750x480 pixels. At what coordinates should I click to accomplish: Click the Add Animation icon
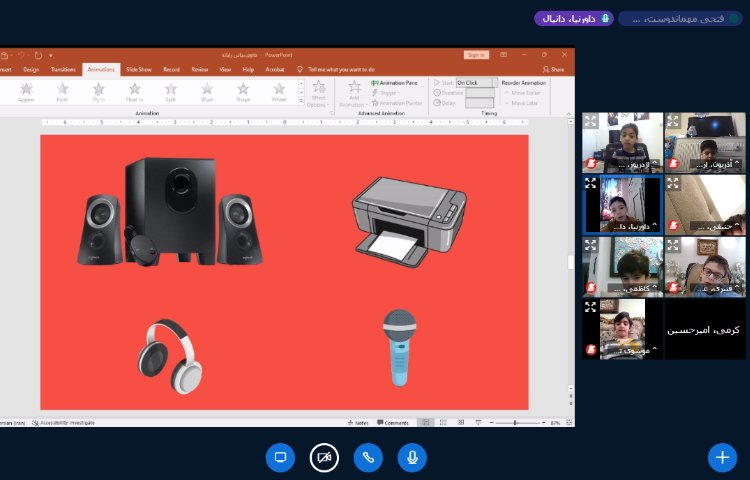pos(351,91)
